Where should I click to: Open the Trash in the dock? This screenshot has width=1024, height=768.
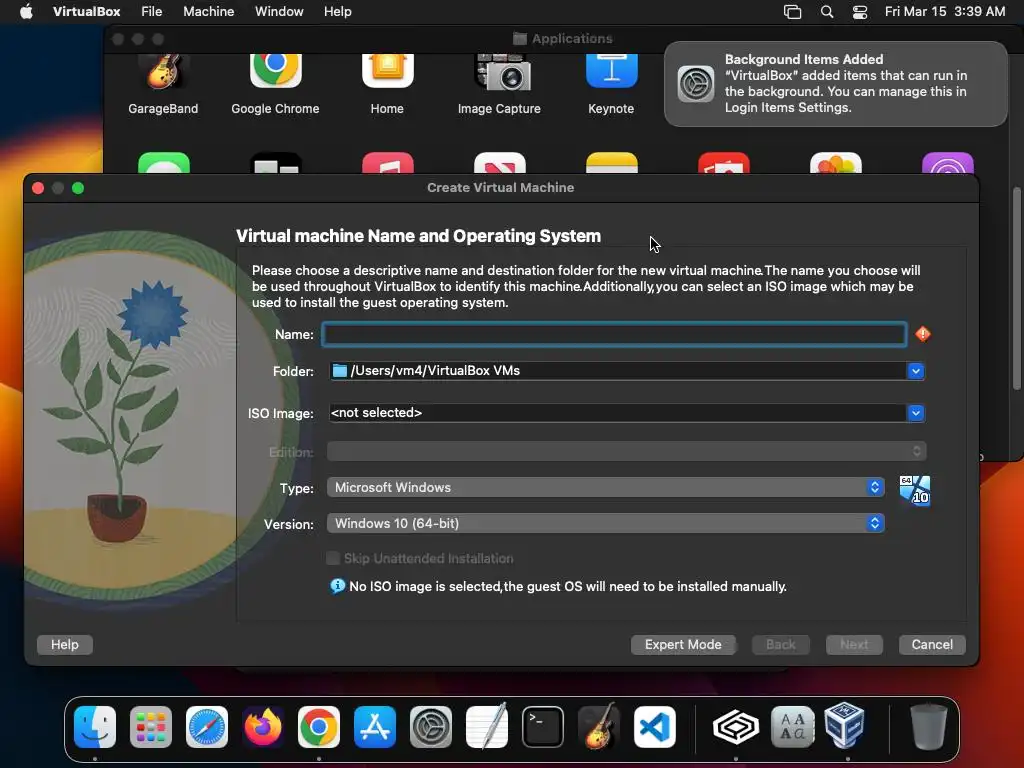click(x=929, y=726)
